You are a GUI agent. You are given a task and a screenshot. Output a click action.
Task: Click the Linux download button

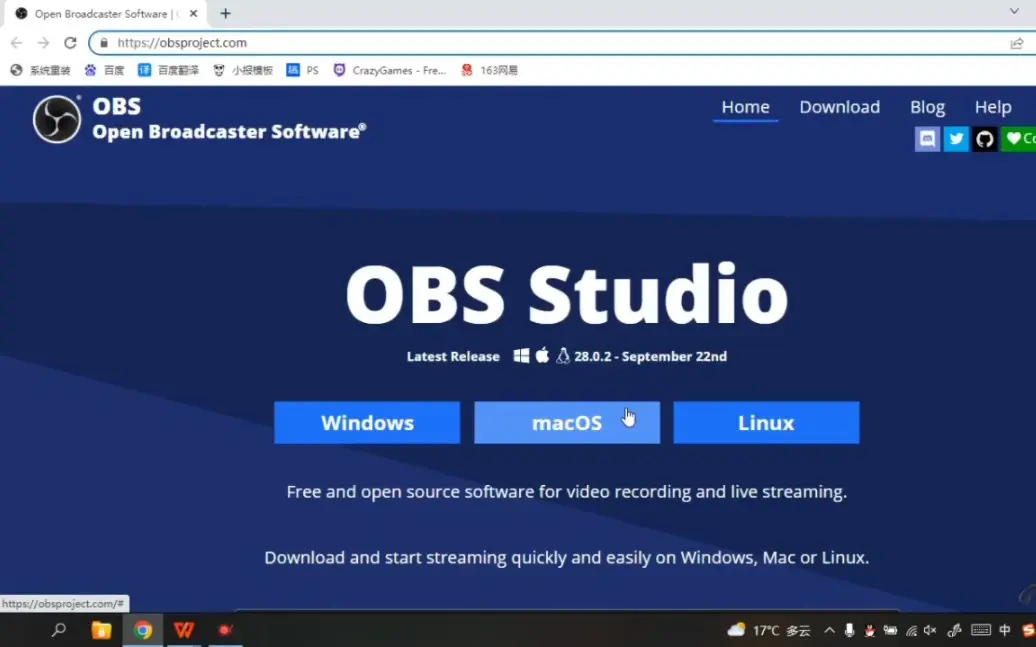[766, 422]
